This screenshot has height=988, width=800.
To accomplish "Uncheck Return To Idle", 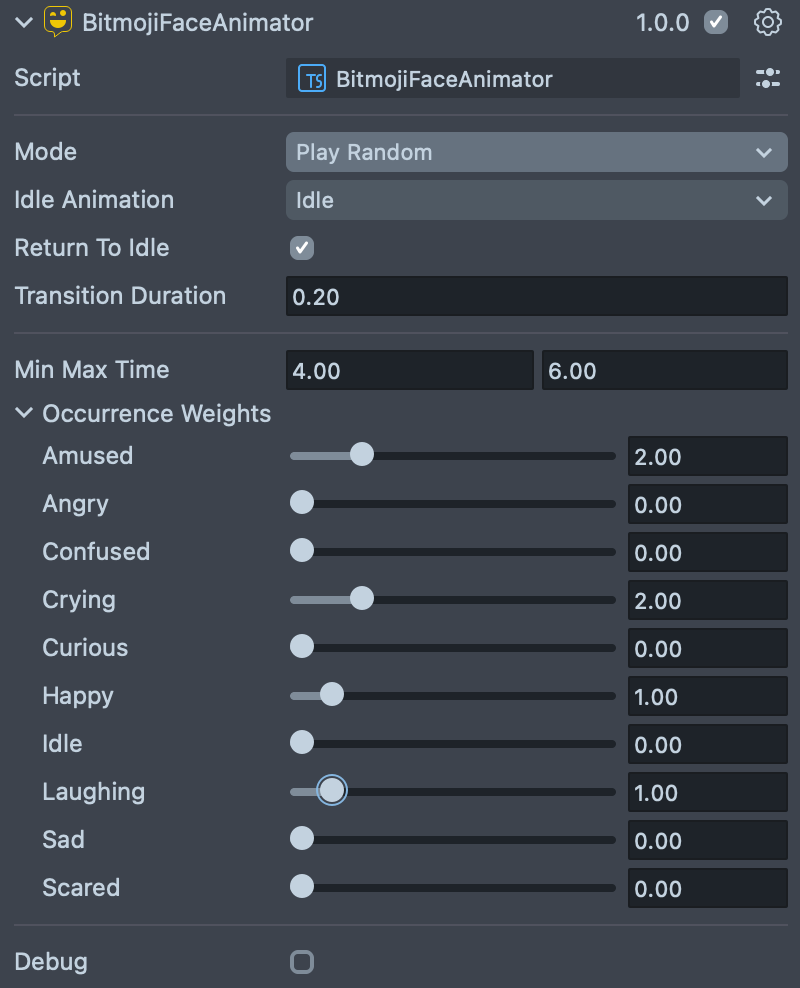I will tap(301, 248).
